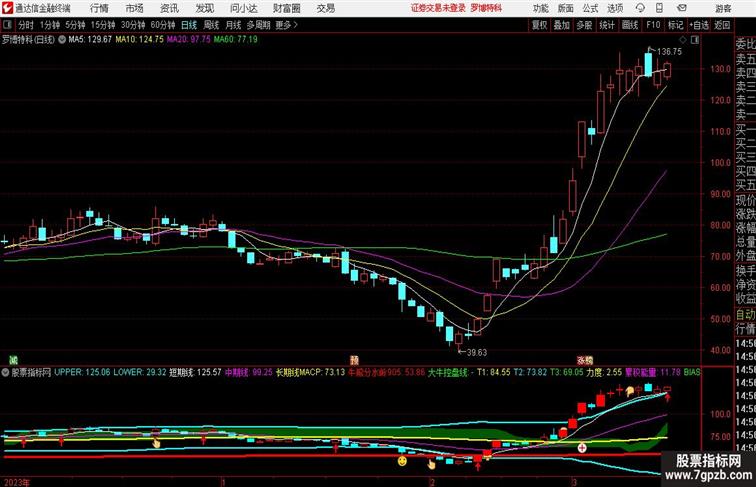The image size is (756, 487).
Task: Toggle the right sidebar panel icon
Action: coord(695,40)
